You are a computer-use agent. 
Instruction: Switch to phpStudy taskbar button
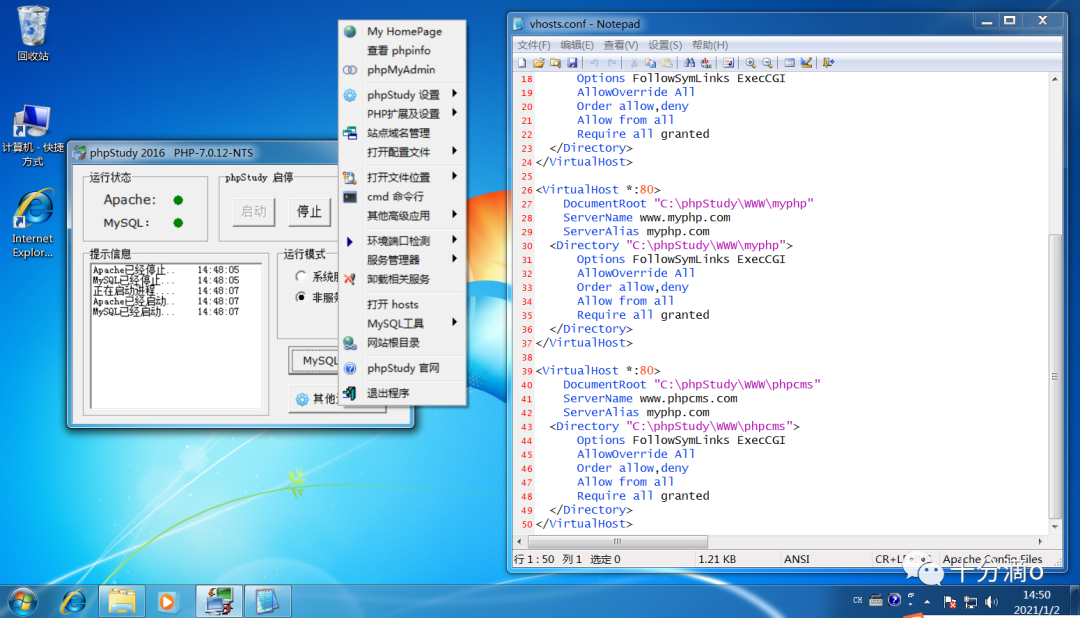[x=219, y=601]
